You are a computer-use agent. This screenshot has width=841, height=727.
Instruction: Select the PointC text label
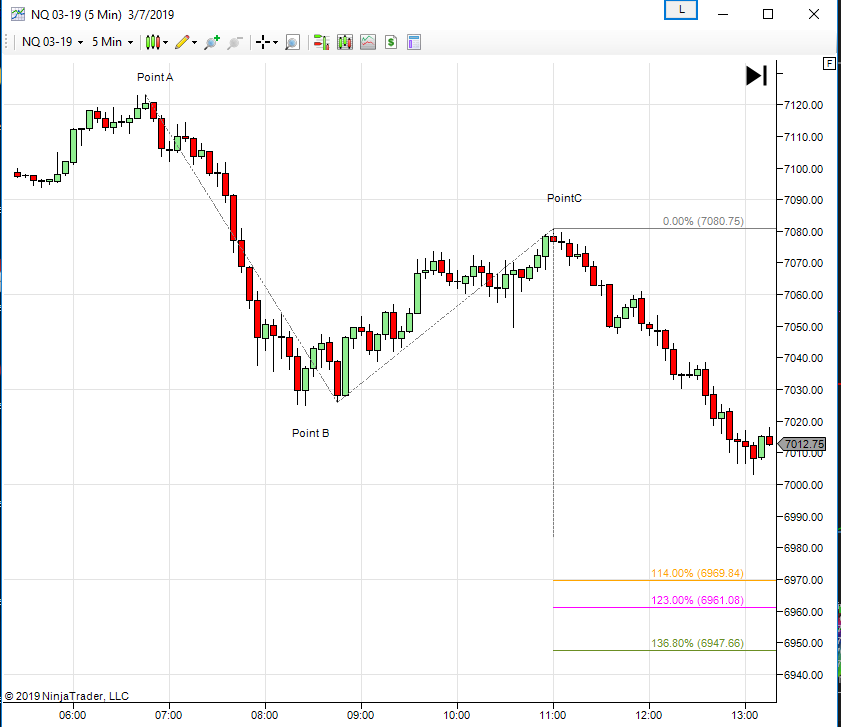[564, 199]
